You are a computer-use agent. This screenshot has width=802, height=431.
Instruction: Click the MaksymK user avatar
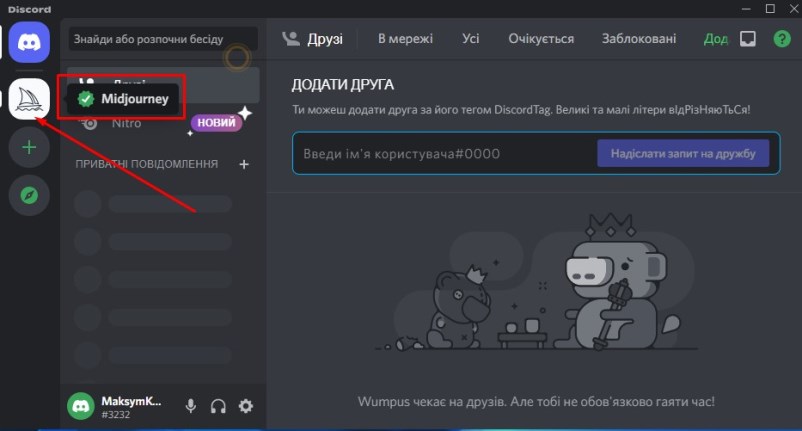tap(81, 406)
